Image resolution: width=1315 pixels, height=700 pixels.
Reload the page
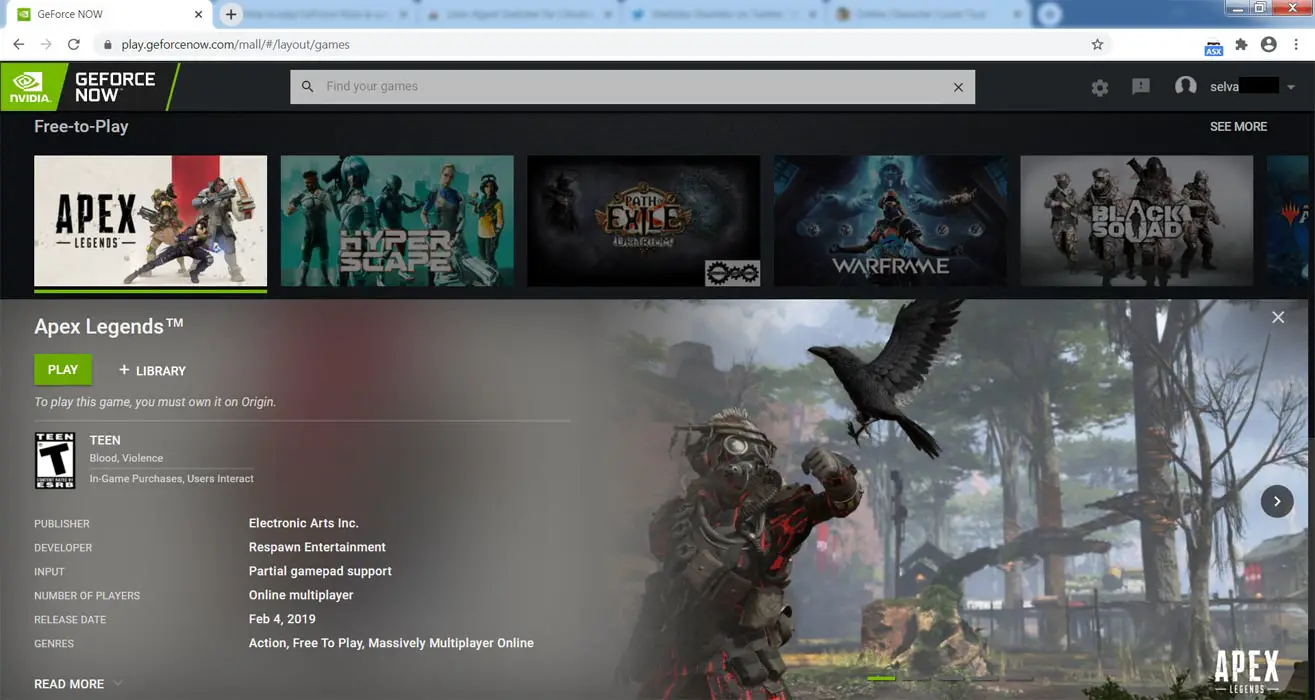(x=73, y=44)
